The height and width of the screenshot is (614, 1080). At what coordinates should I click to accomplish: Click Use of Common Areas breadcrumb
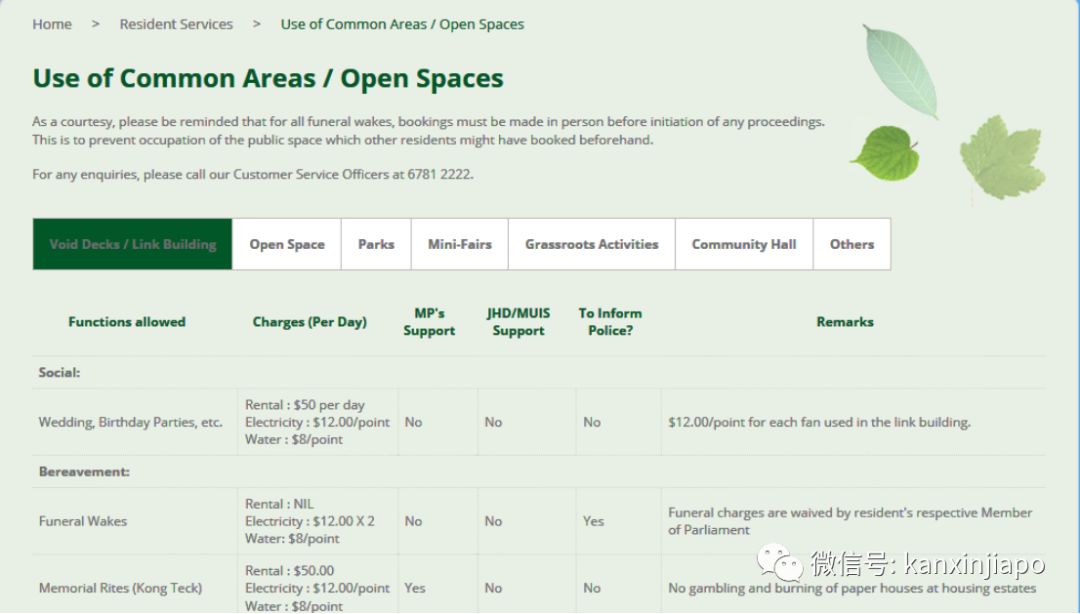(402, 24)
